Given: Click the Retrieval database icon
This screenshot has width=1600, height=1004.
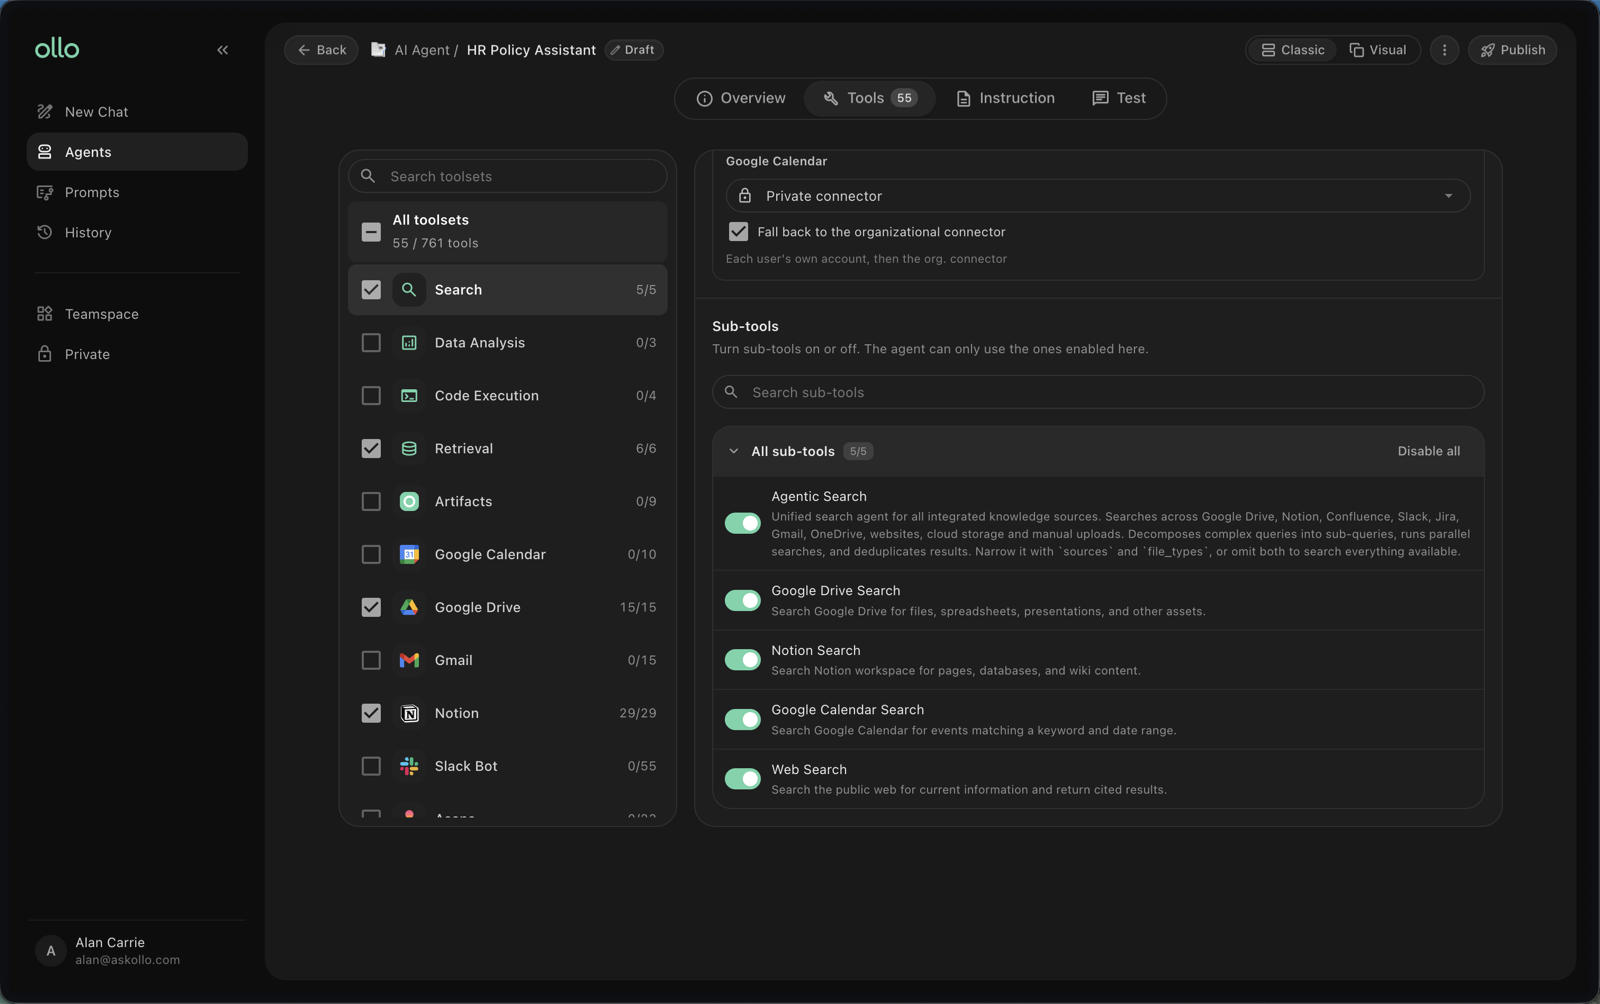Looking at the screenshot, I should tap(409, 449).
